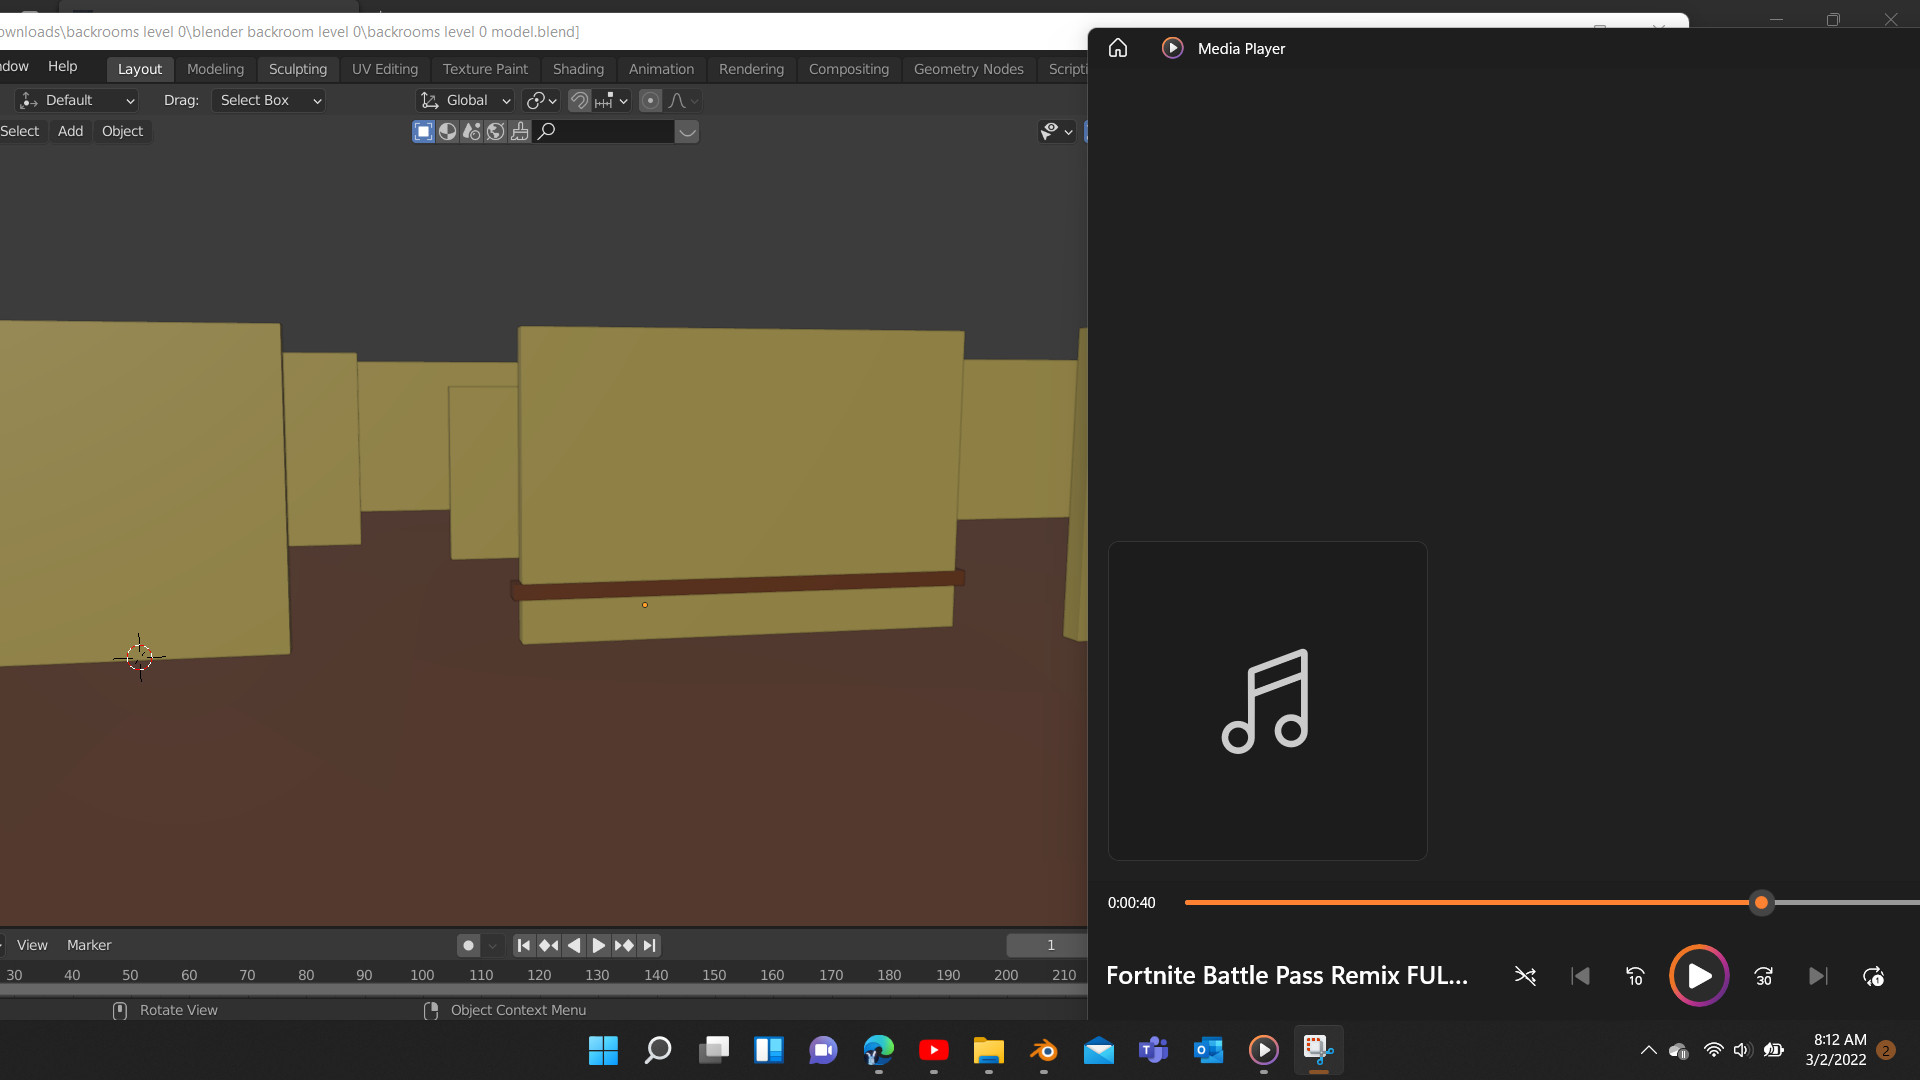Open Global transform orientation dropdown

[466, 100]
